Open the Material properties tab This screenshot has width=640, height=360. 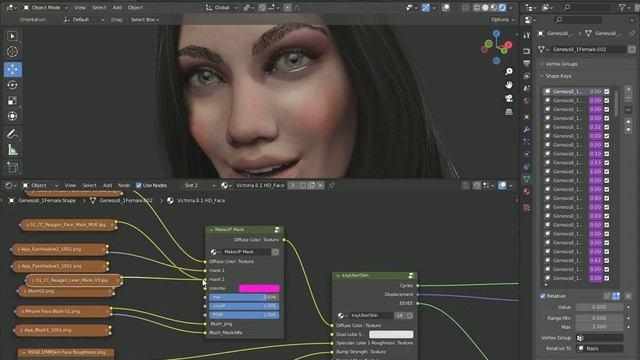tap(527, 191)
